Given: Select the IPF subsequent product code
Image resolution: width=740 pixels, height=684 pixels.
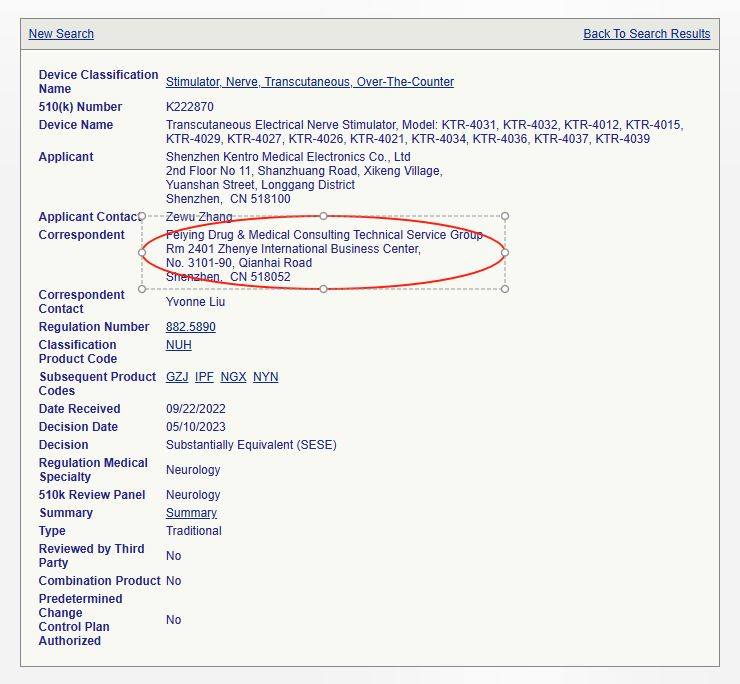Looking at the screenshot, I should point(204,377).
